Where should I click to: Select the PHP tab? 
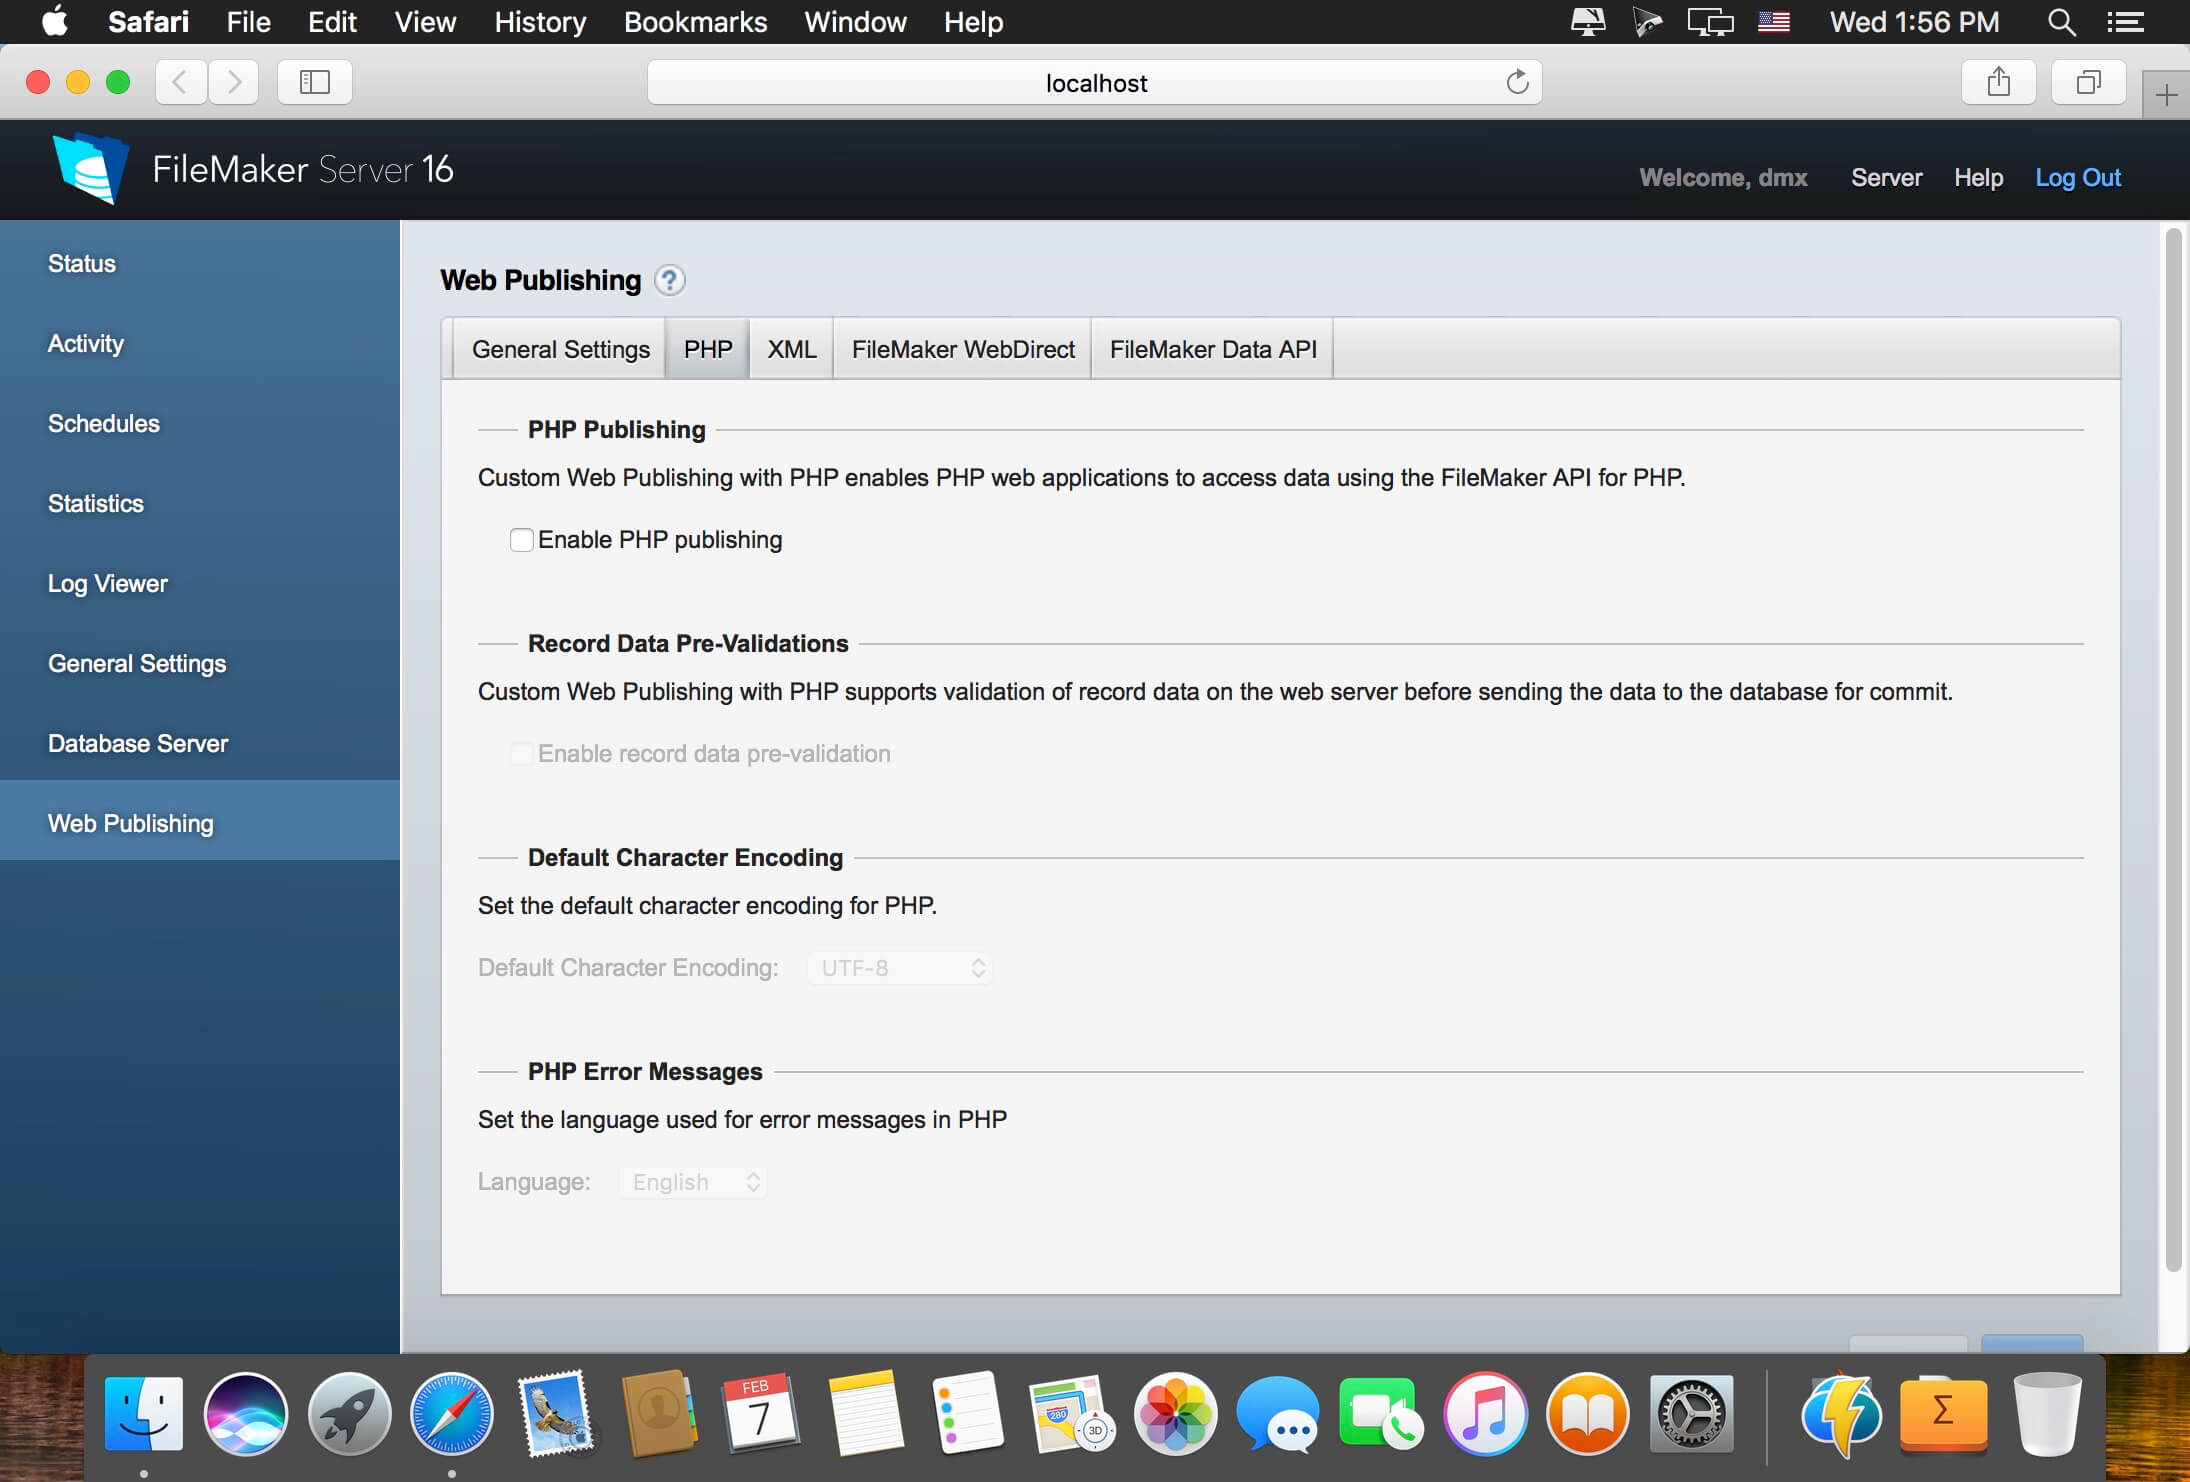(x=708, y=349)
